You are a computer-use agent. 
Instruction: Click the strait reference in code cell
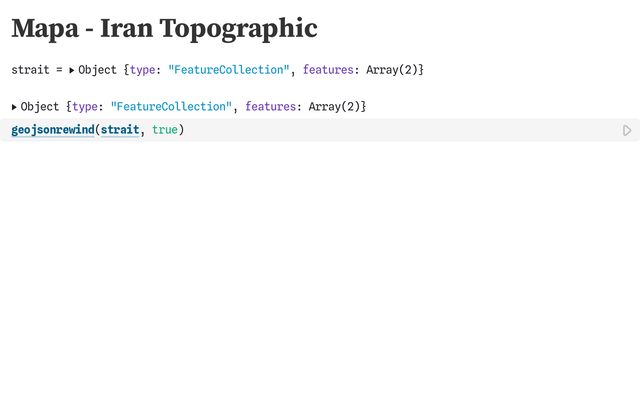[120, 130]
